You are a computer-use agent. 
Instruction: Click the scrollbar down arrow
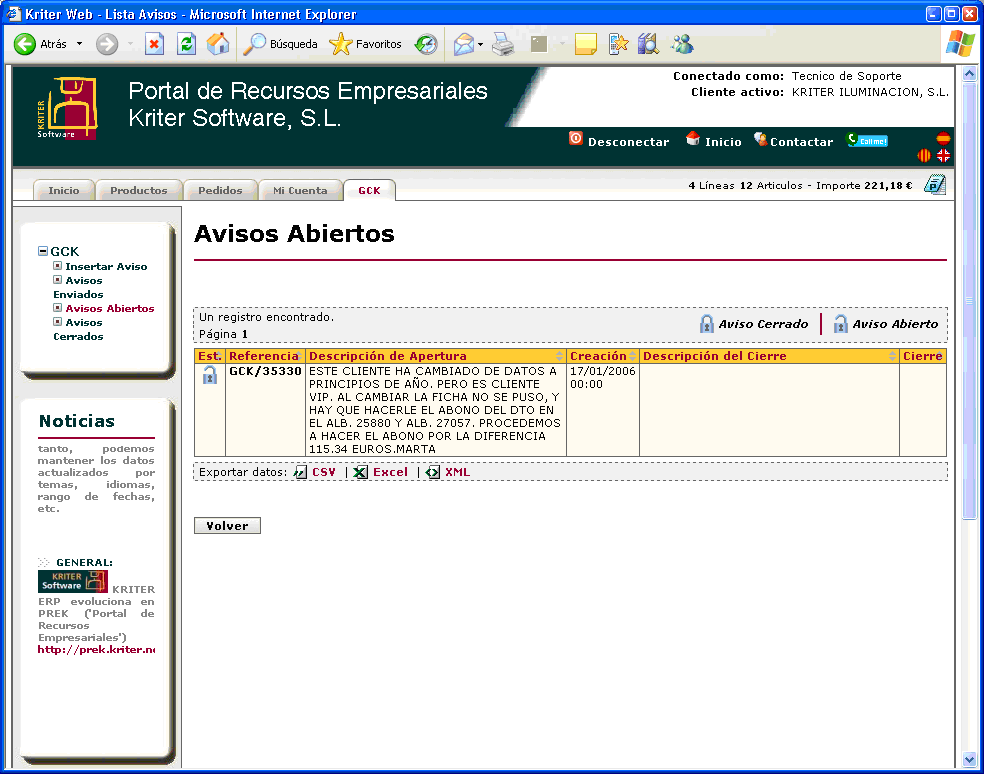point(970,760)
